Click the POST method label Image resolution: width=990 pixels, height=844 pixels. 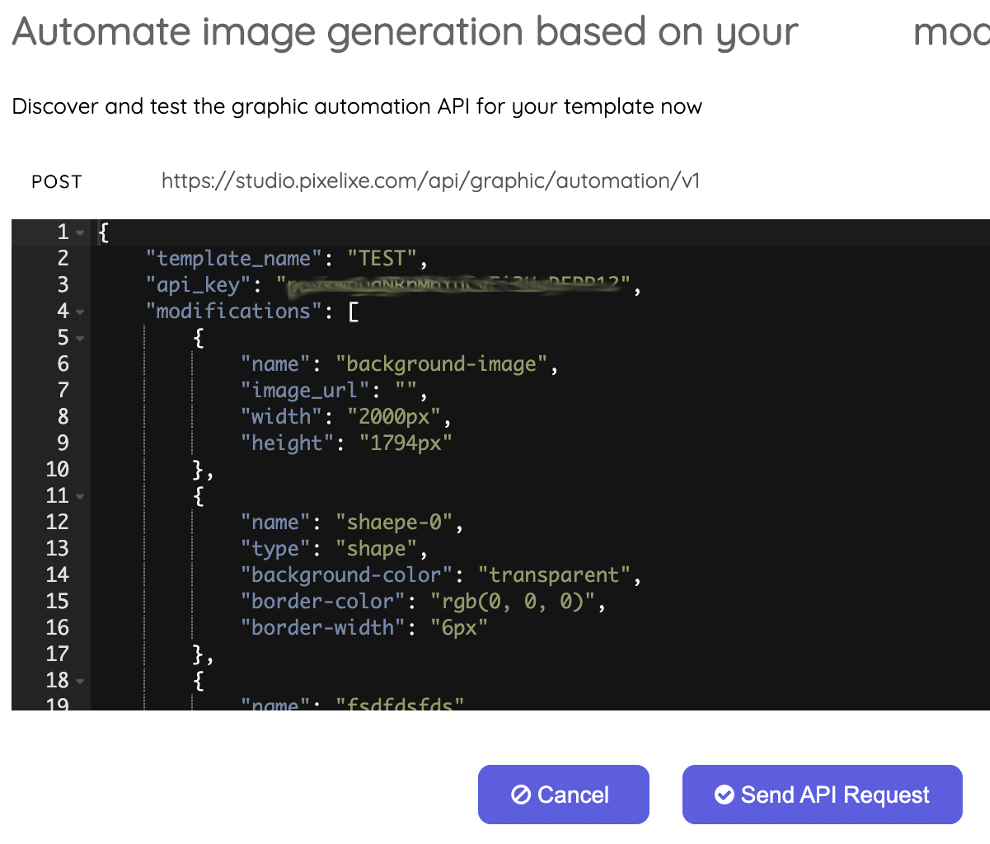[x=57, y=182]
